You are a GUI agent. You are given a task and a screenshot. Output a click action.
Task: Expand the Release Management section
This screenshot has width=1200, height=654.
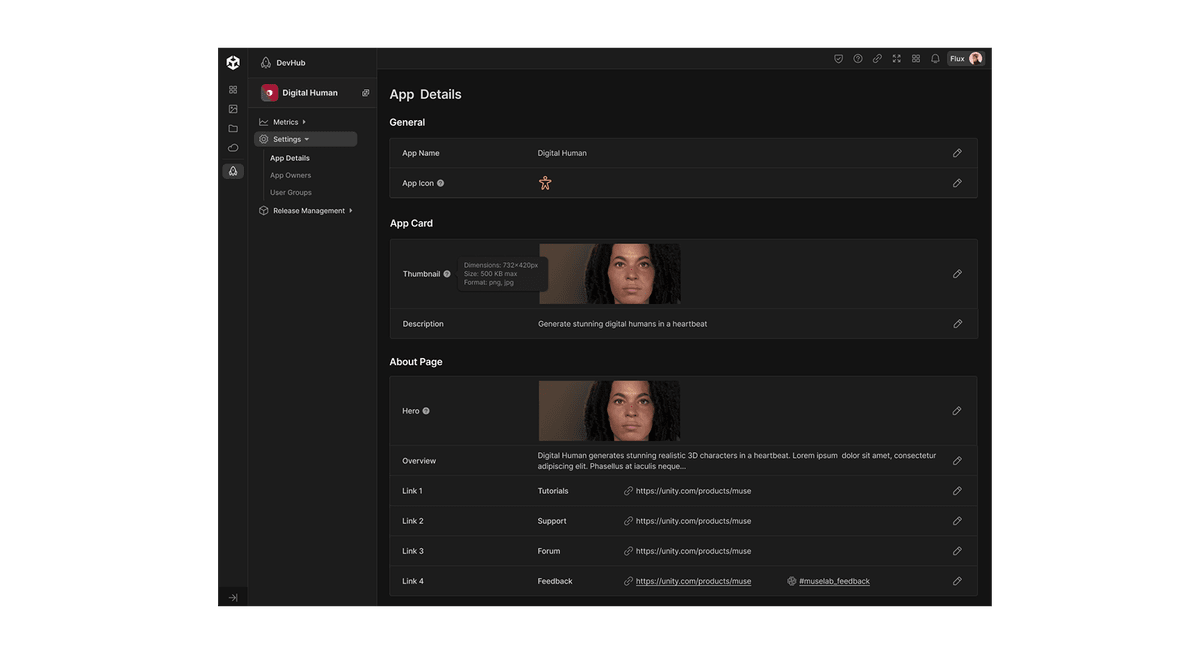[x=308, y=211]
